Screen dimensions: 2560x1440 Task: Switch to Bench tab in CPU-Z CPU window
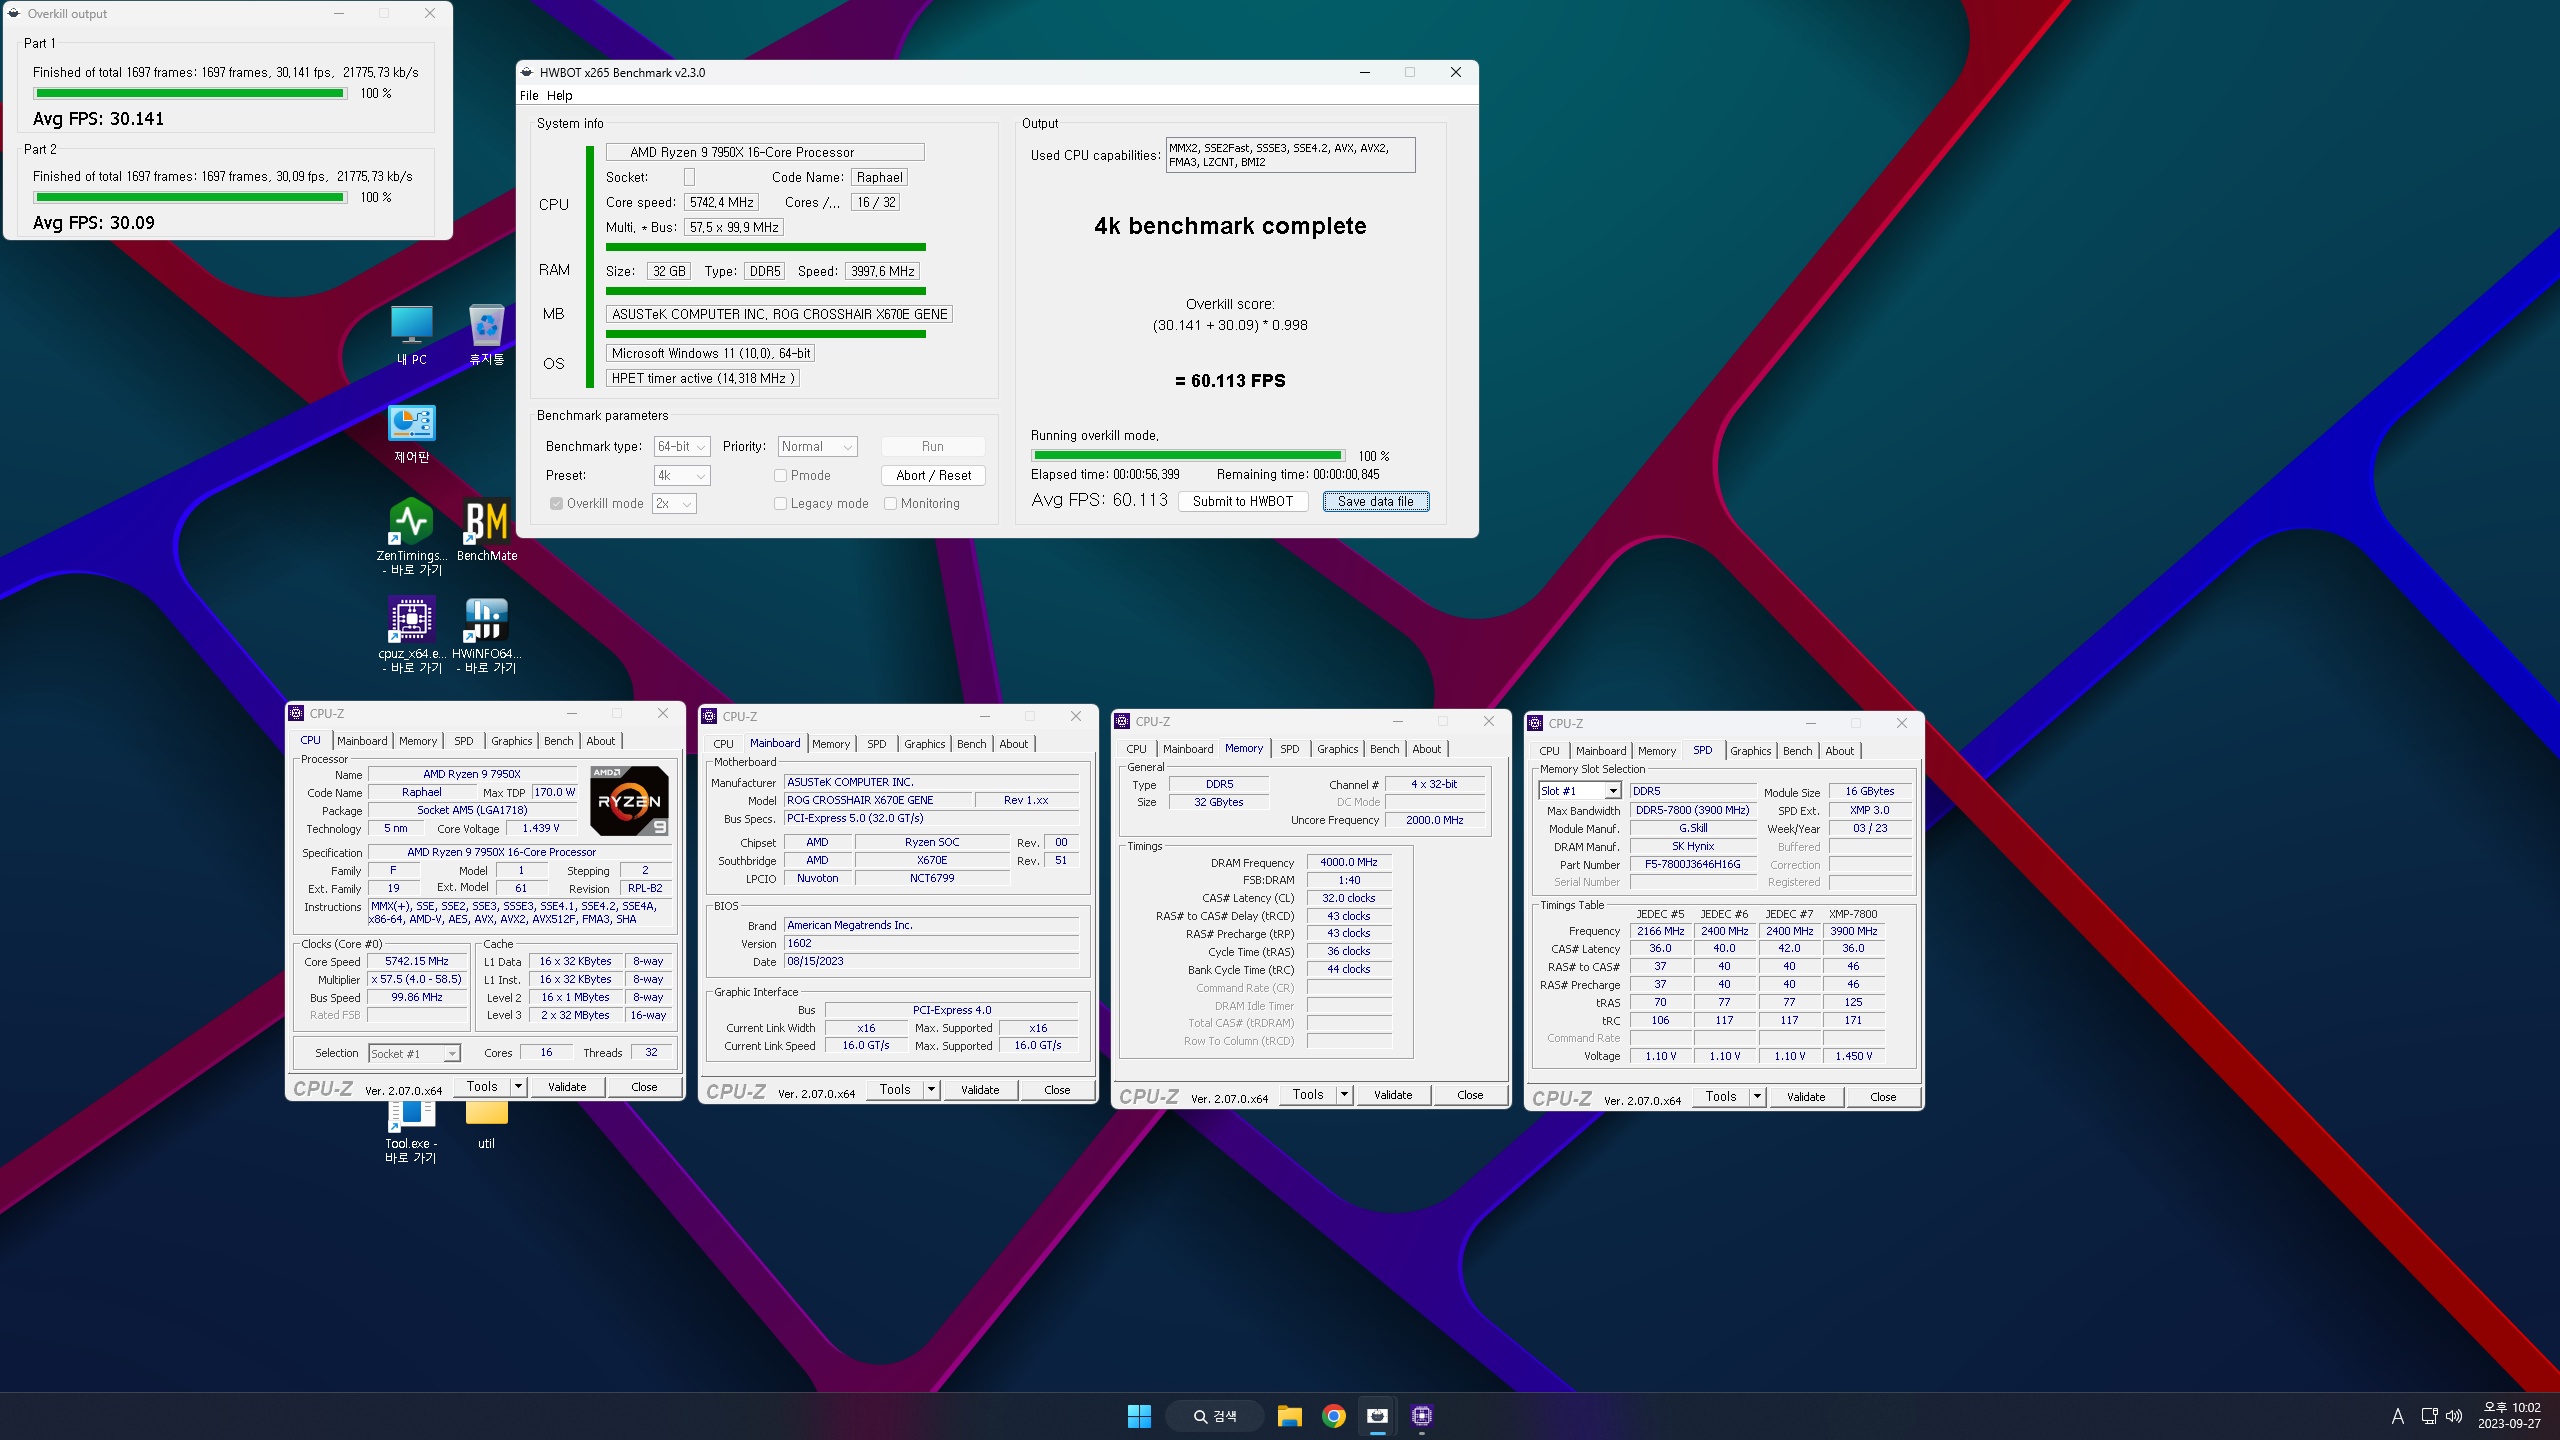(x=559, y=741)
